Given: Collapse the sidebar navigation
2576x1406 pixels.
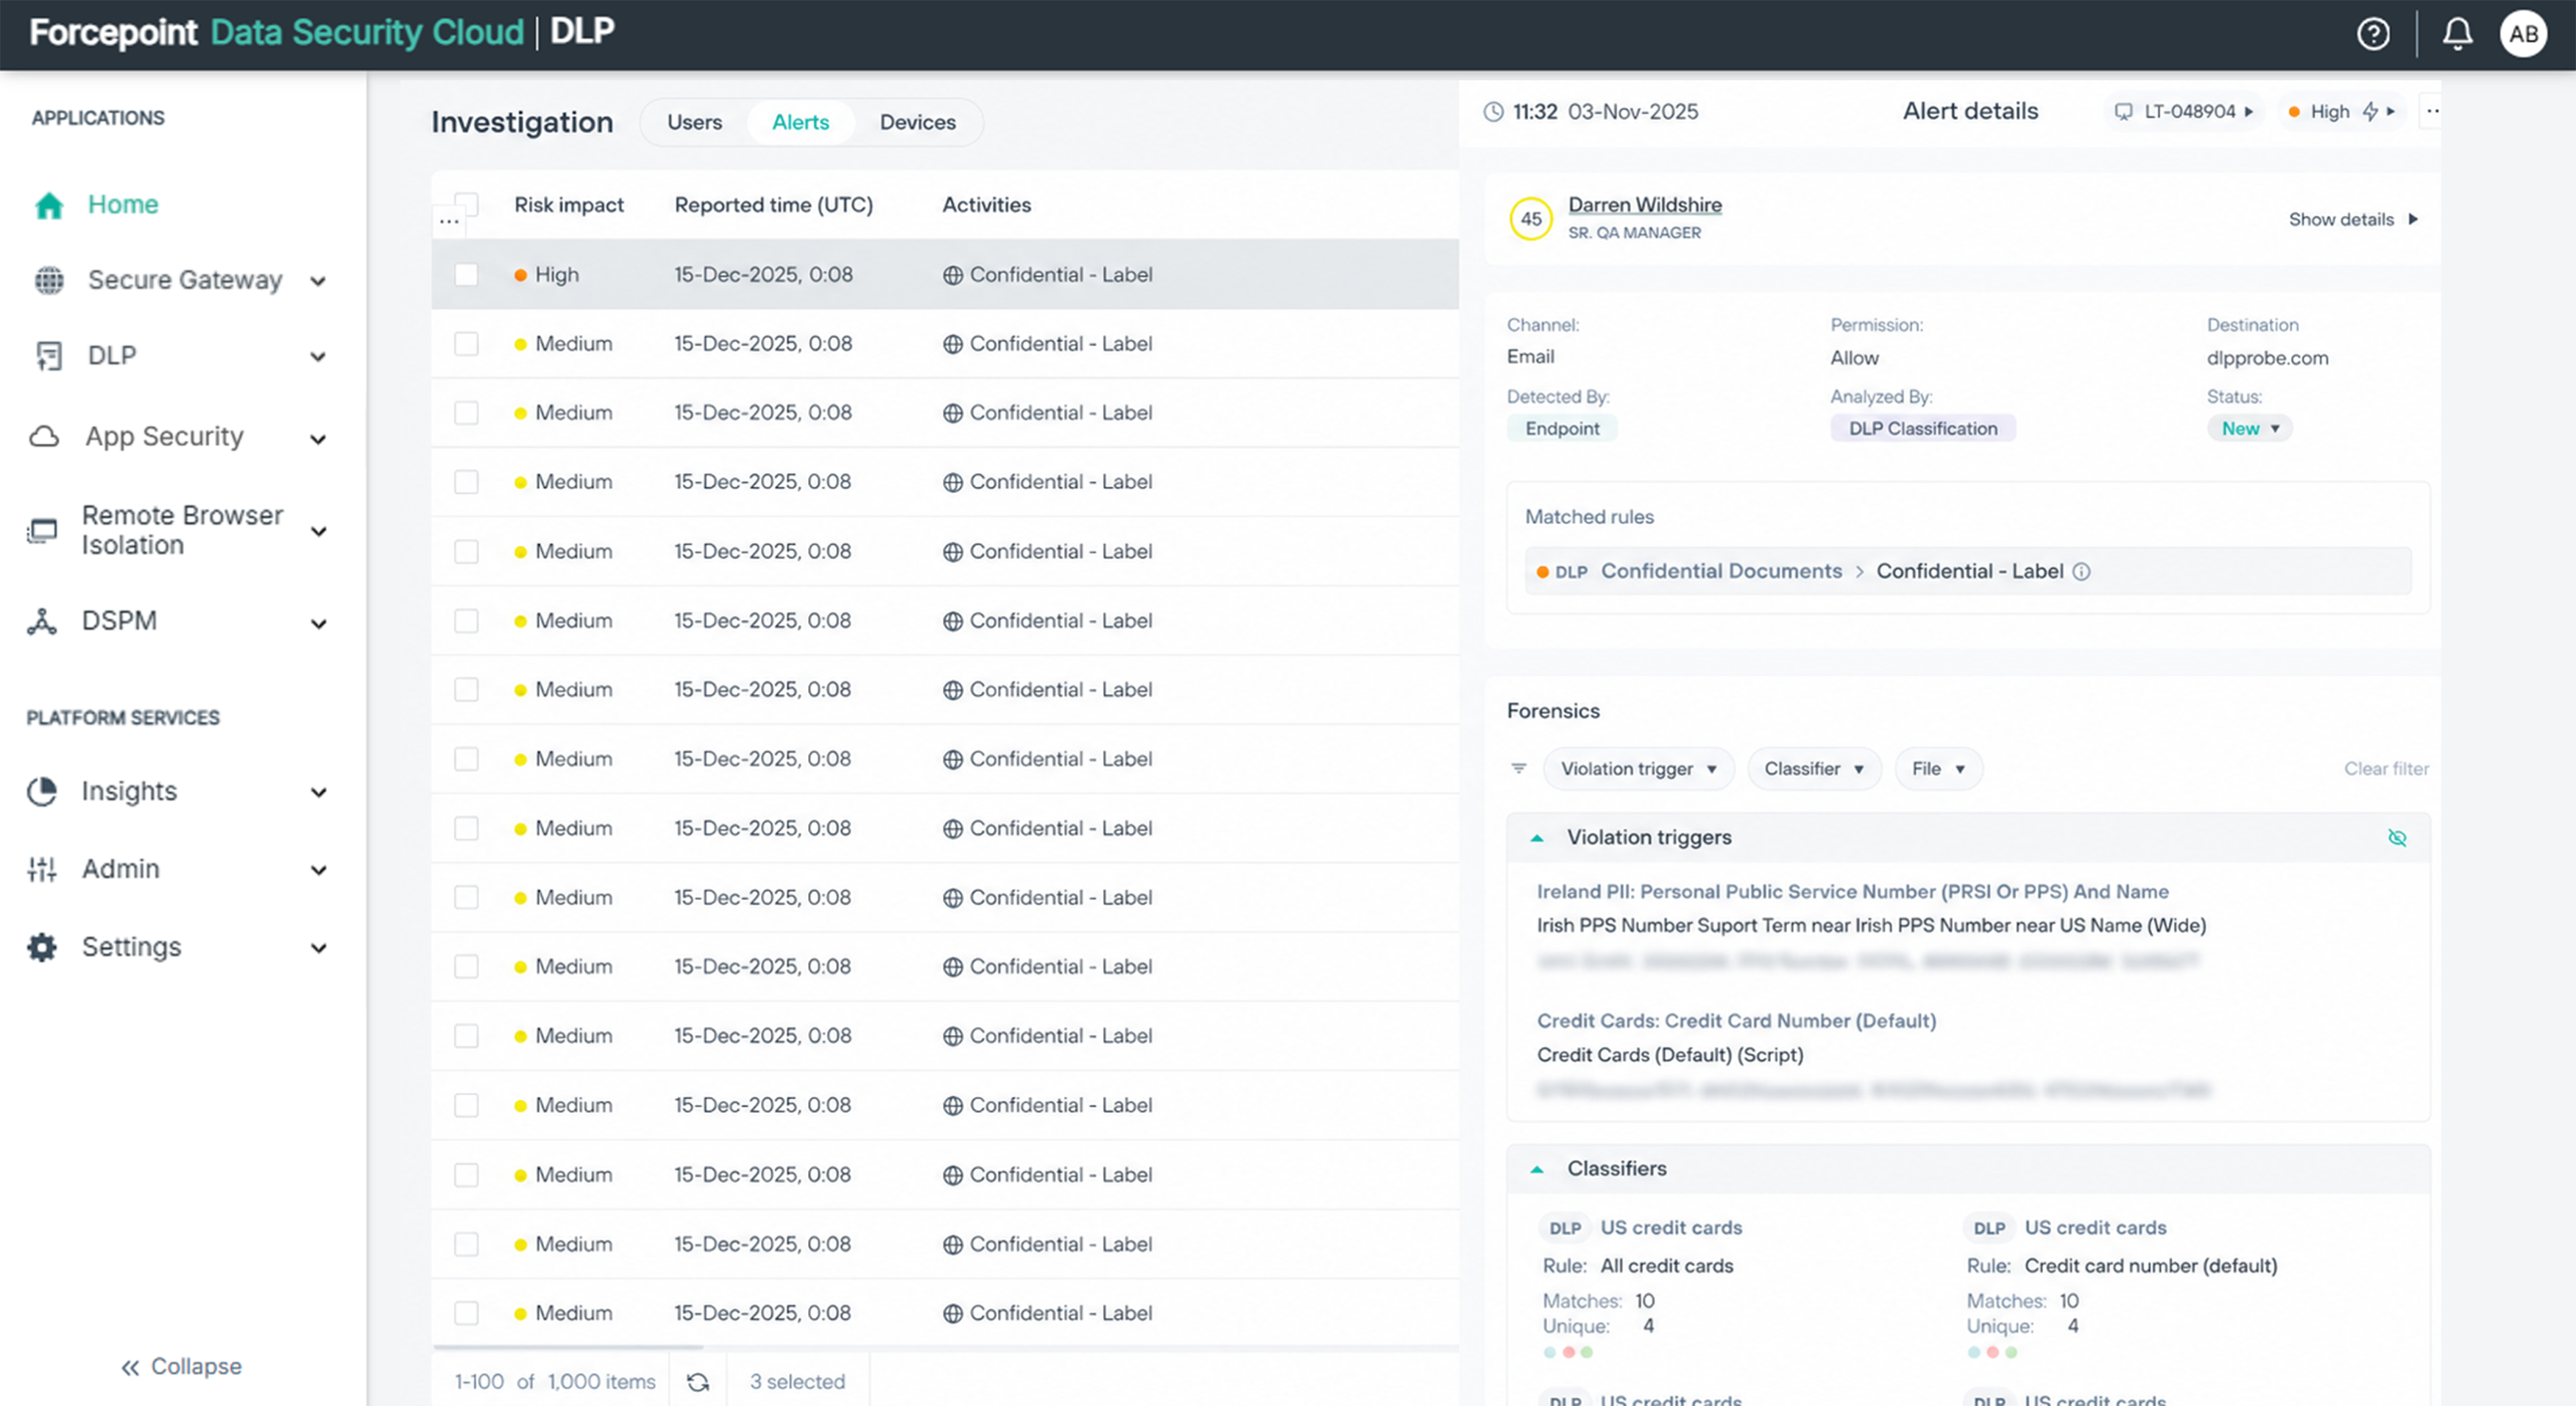Looking at the screenshot, I should click(x=182, y=1367).
